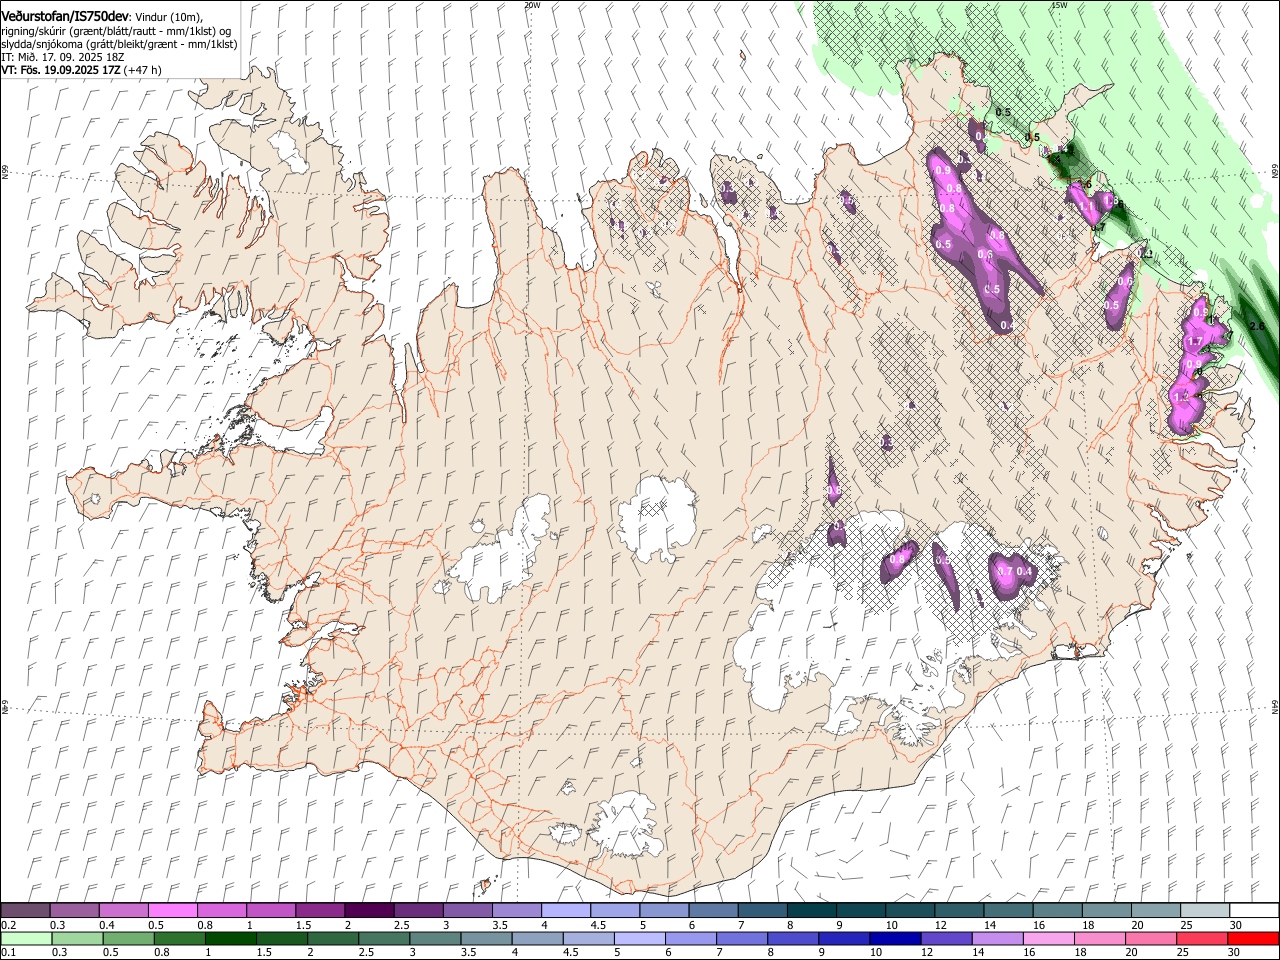
Task: Select the white 30 swatch in upper scale
Action: [x=1254, y=911]
